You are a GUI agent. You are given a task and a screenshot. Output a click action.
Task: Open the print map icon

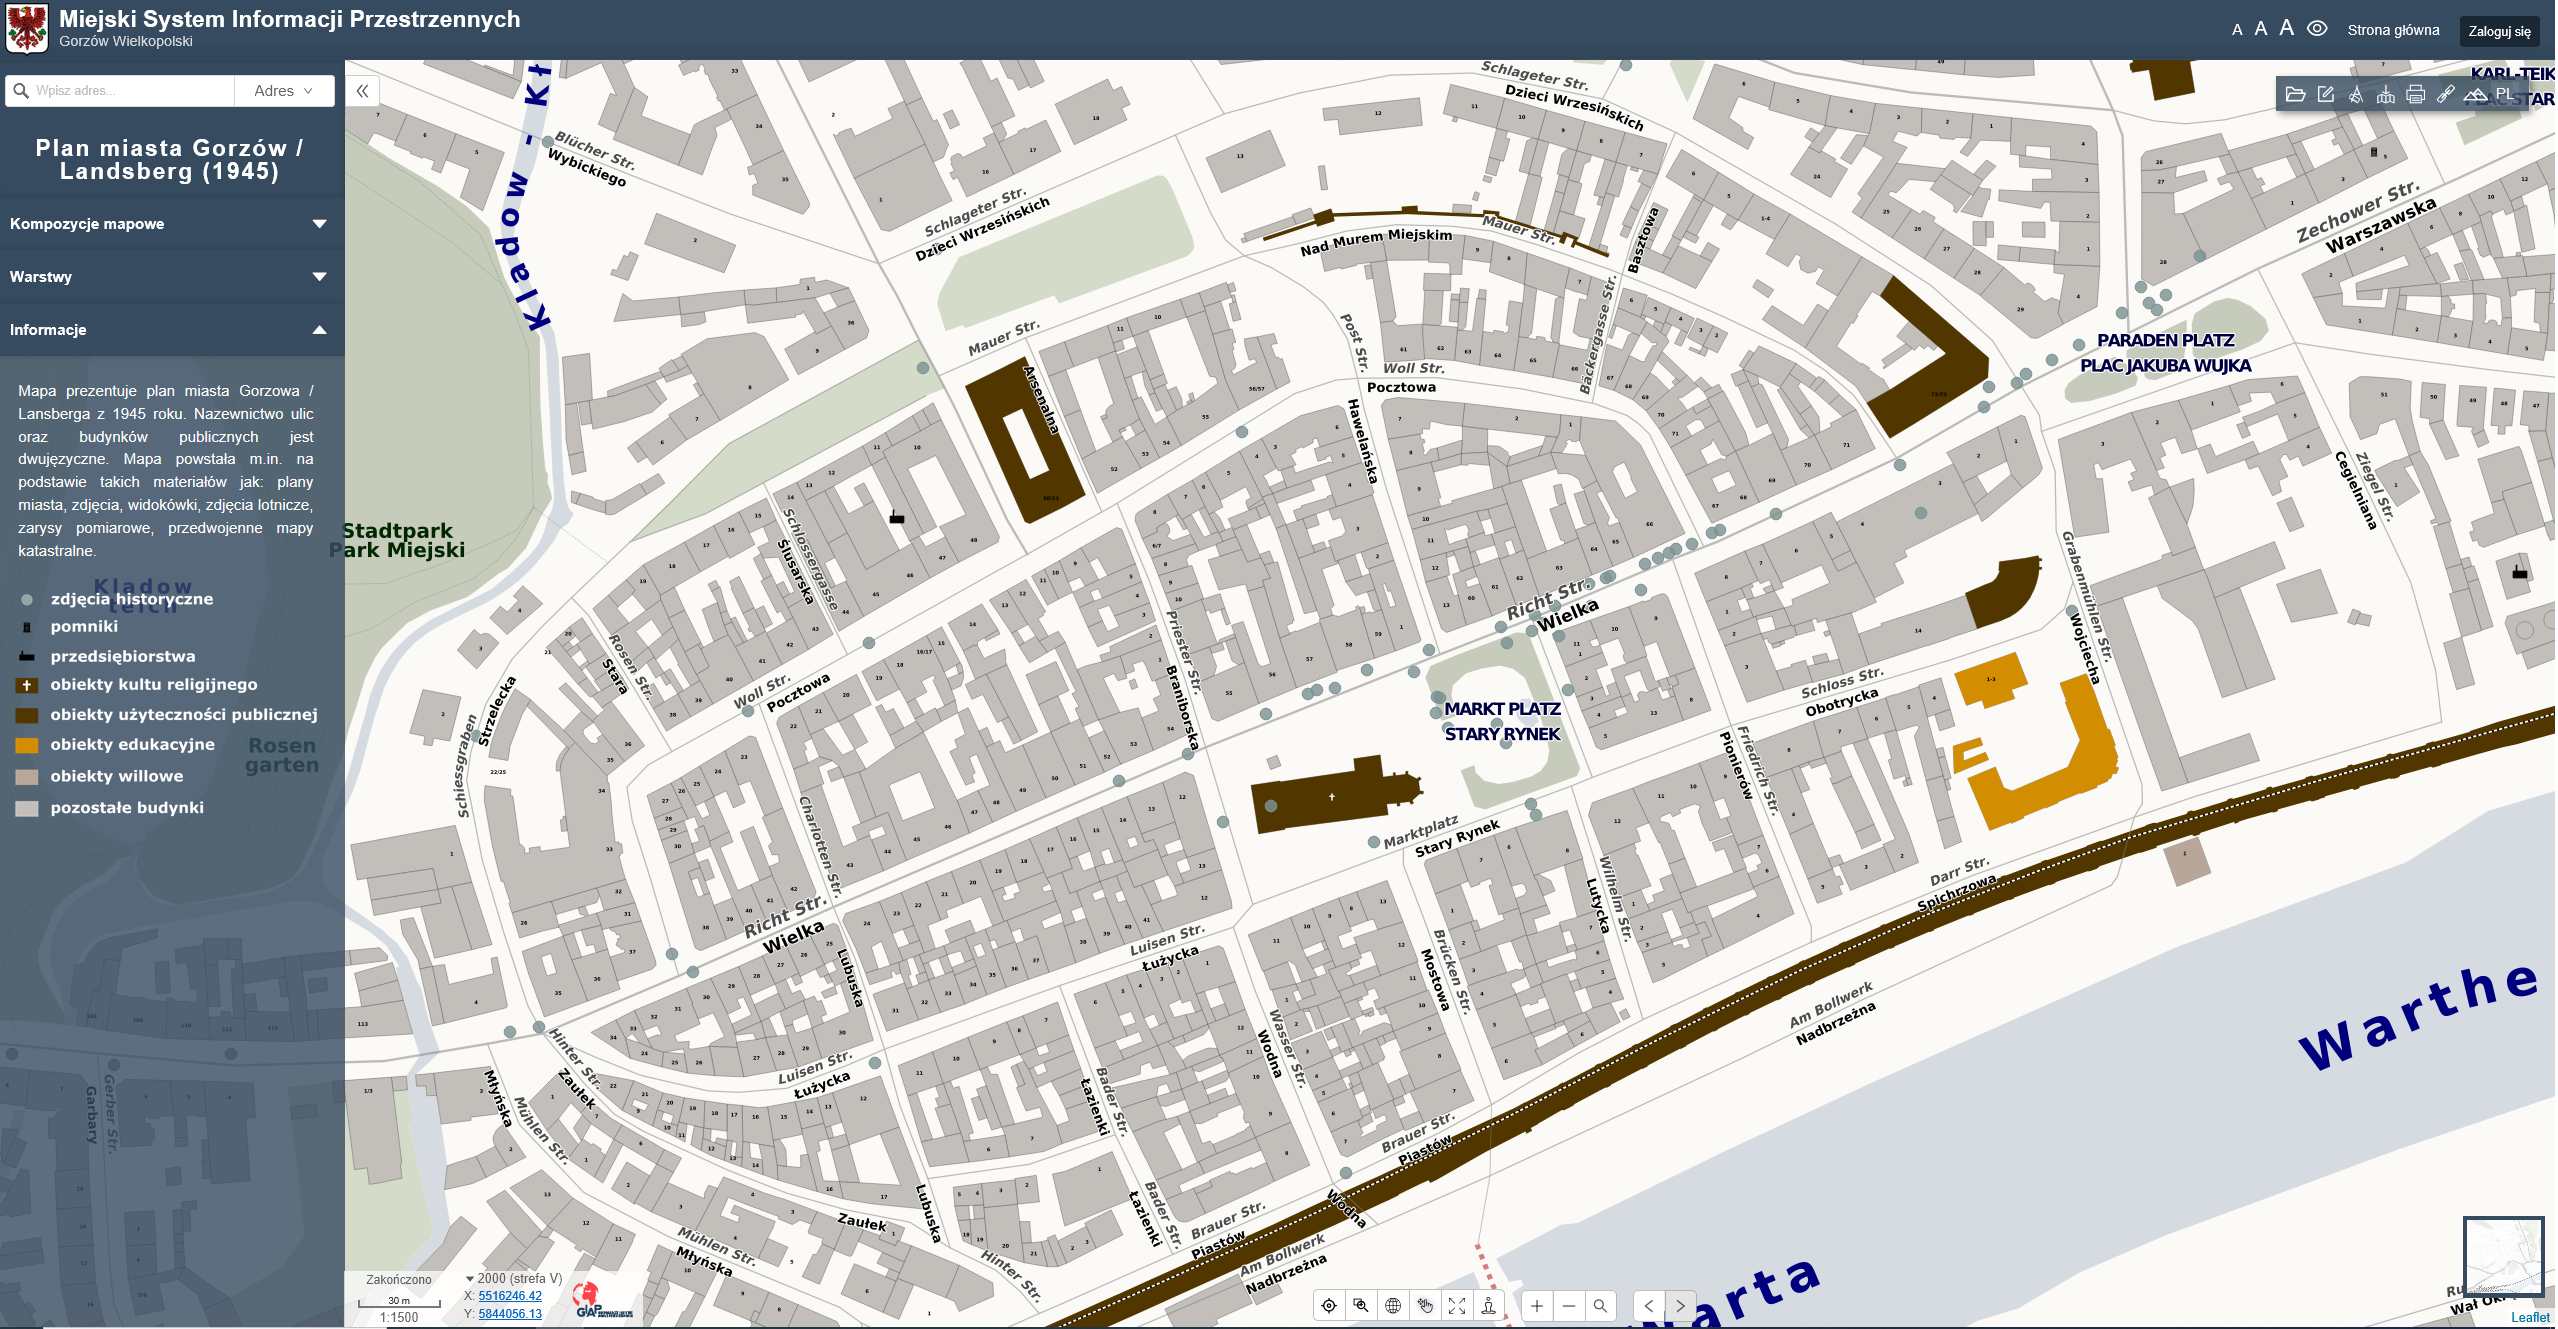pos(2416,95)
